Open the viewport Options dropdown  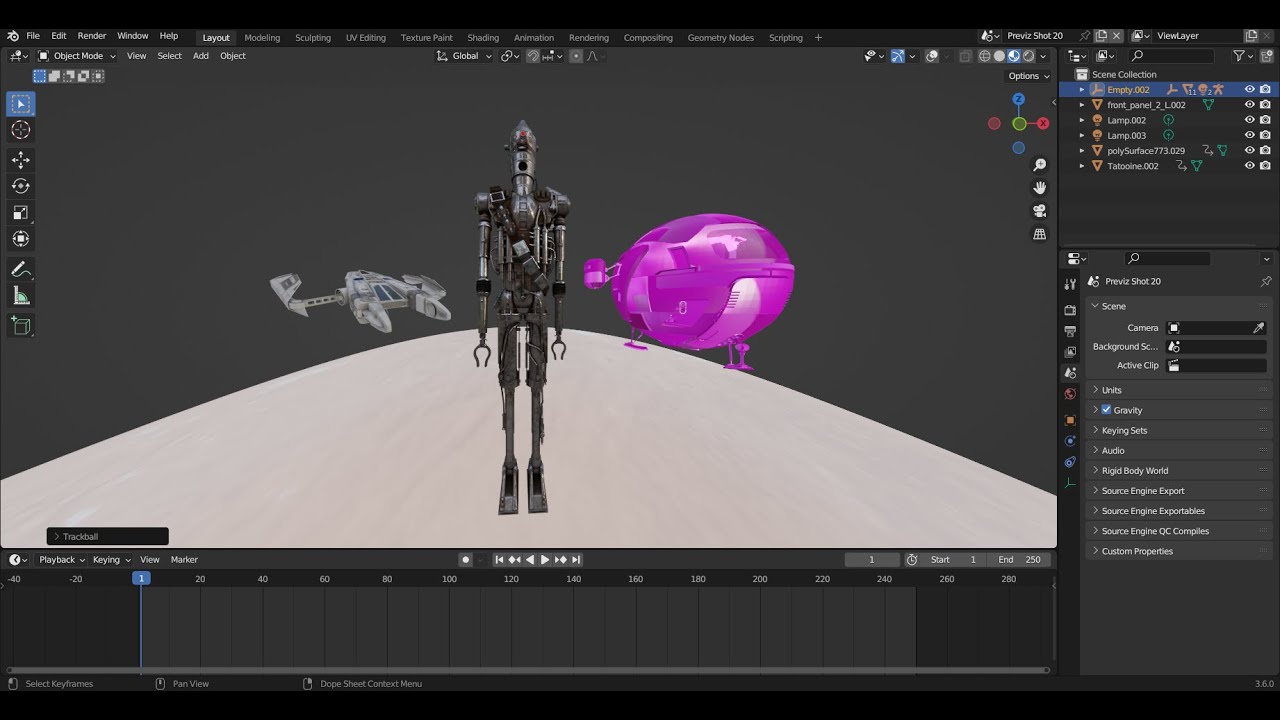point(1029,76)
